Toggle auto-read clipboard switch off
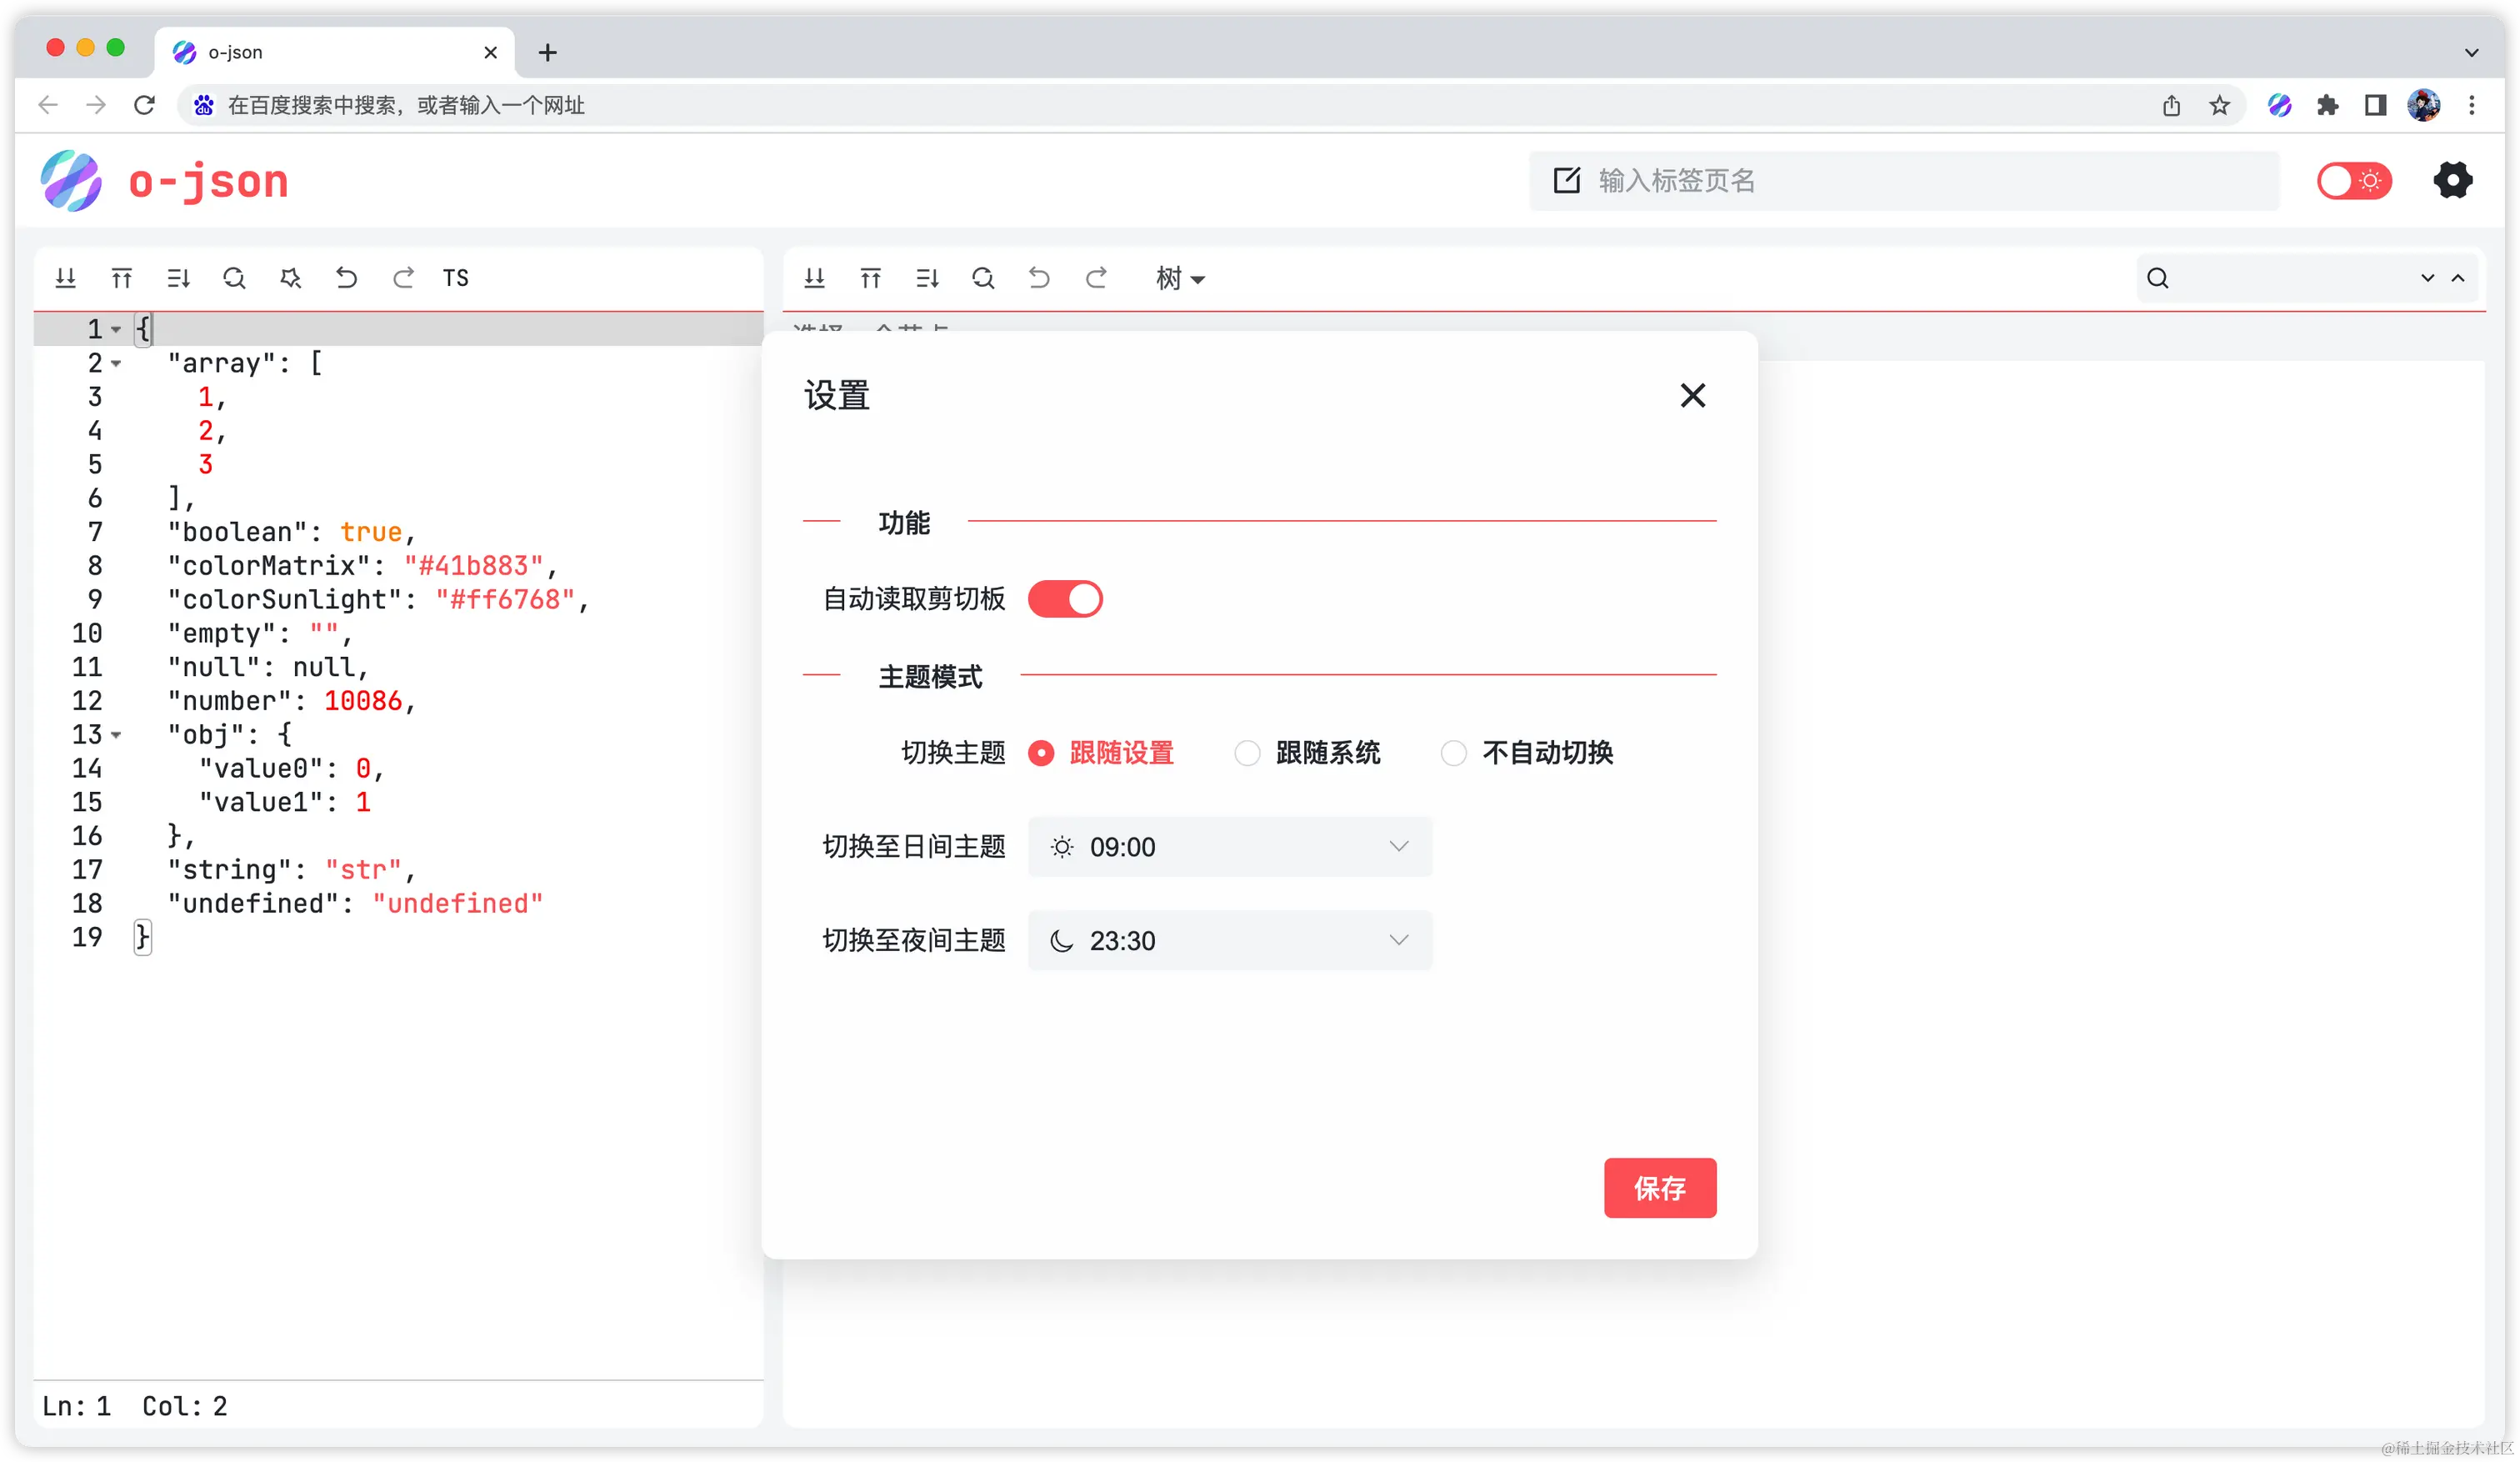The height and width of the screenshot is (1462, 2520). tap(1065, 599)
